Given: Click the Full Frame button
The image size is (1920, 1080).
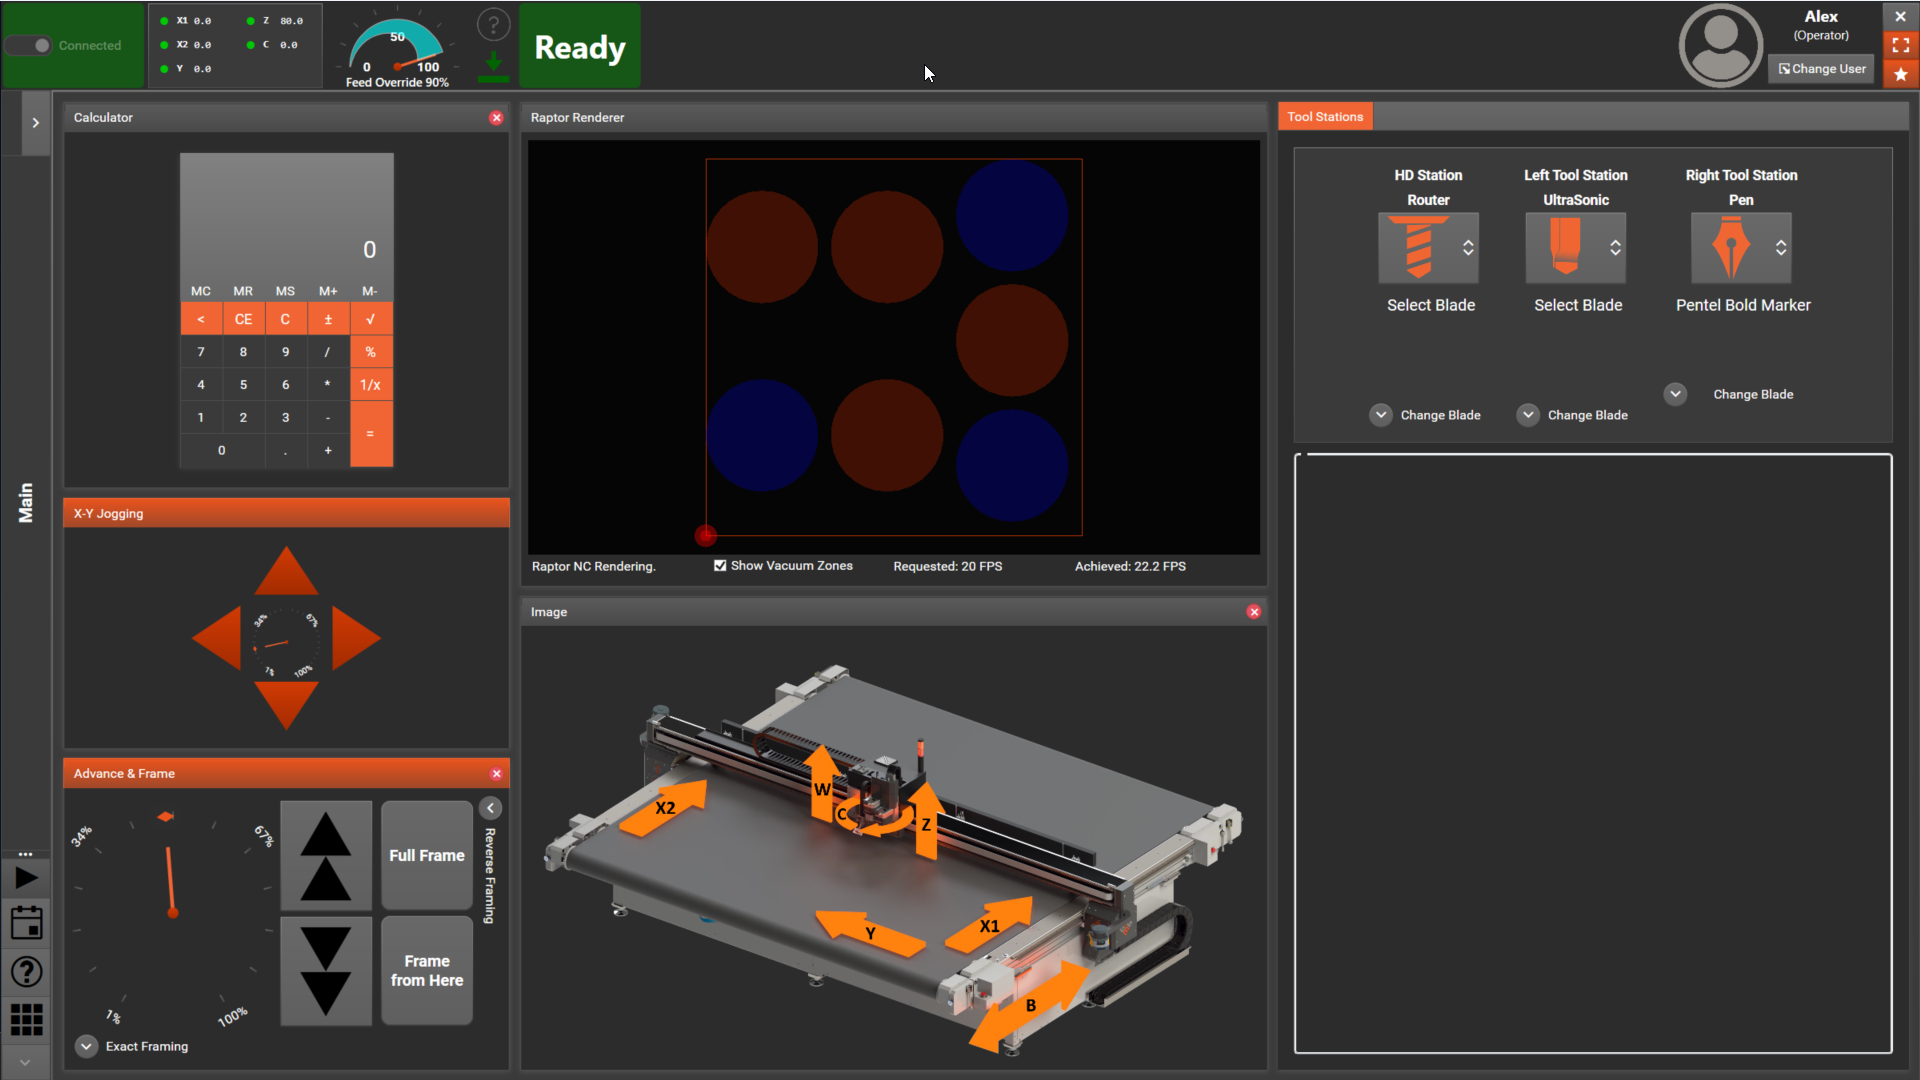Looking at the screenshot, I should point(427,855).
